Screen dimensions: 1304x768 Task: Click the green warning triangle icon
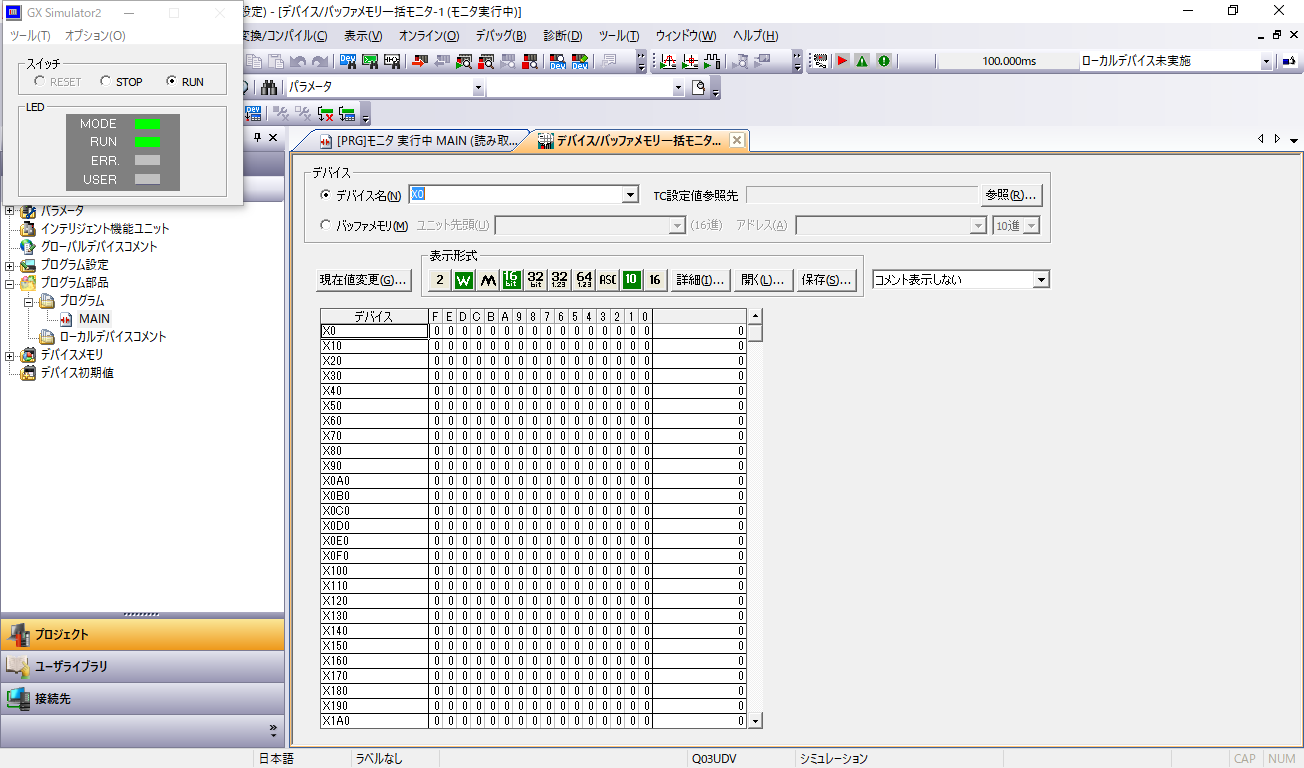861,60
